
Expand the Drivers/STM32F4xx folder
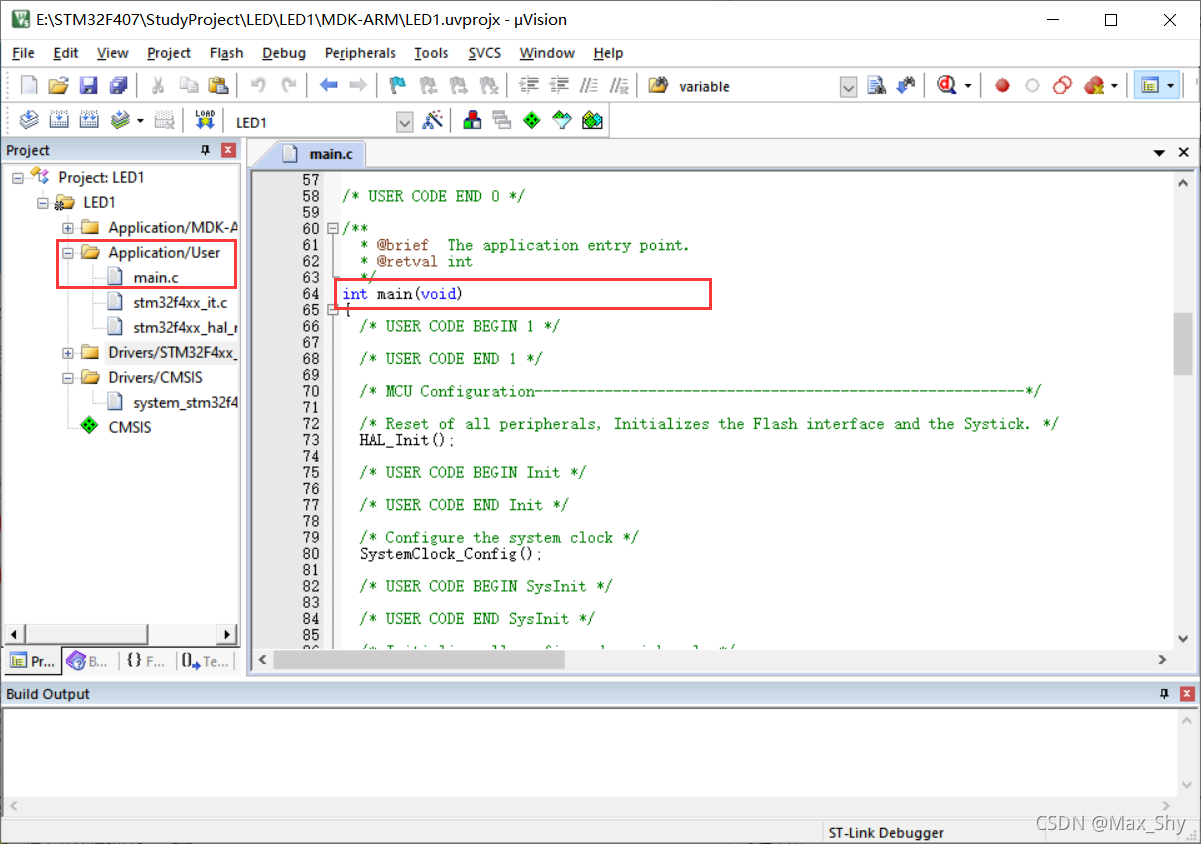coord(68,352)
